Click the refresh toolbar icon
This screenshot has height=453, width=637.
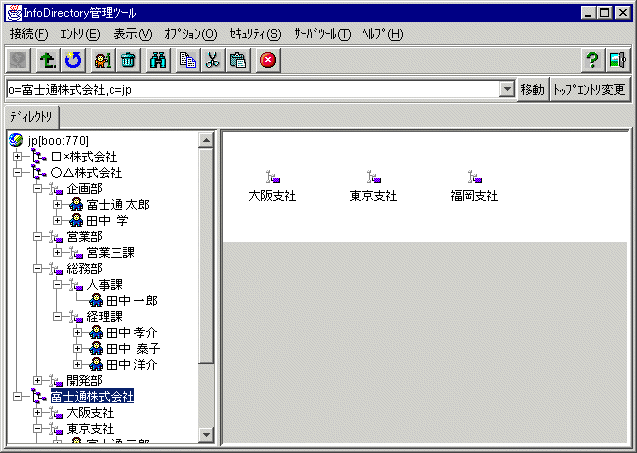73,61
